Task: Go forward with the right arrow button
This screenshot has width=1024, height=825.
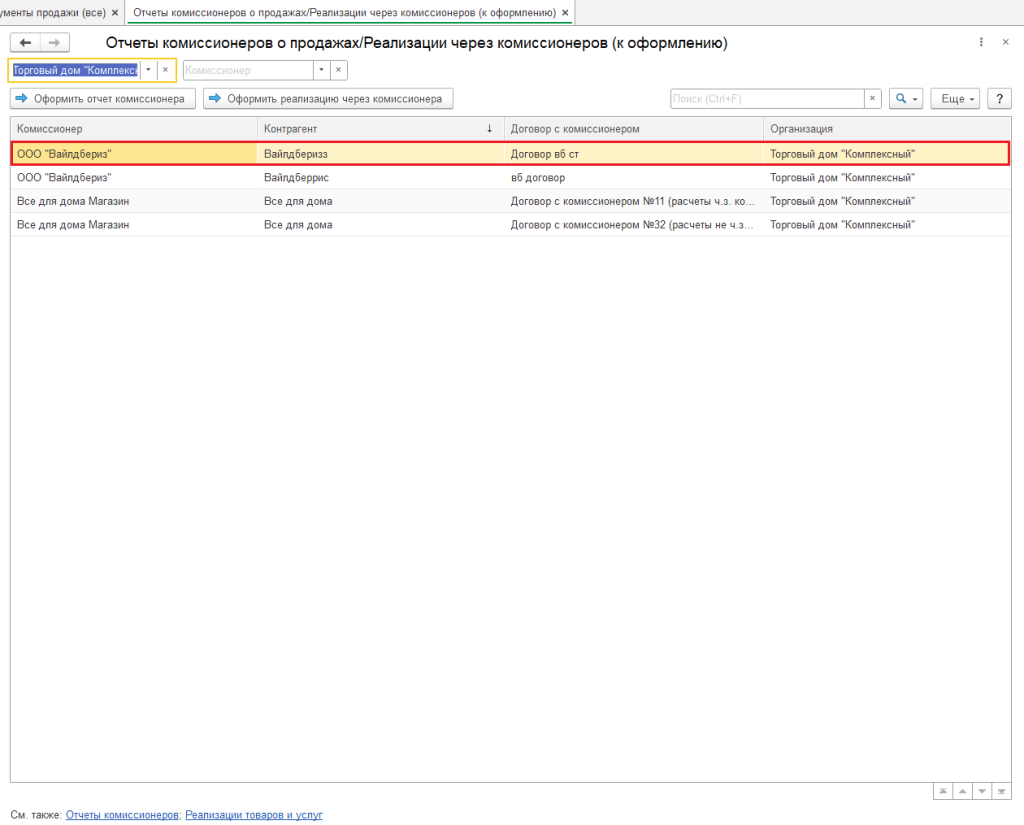Action: [55, 42]
